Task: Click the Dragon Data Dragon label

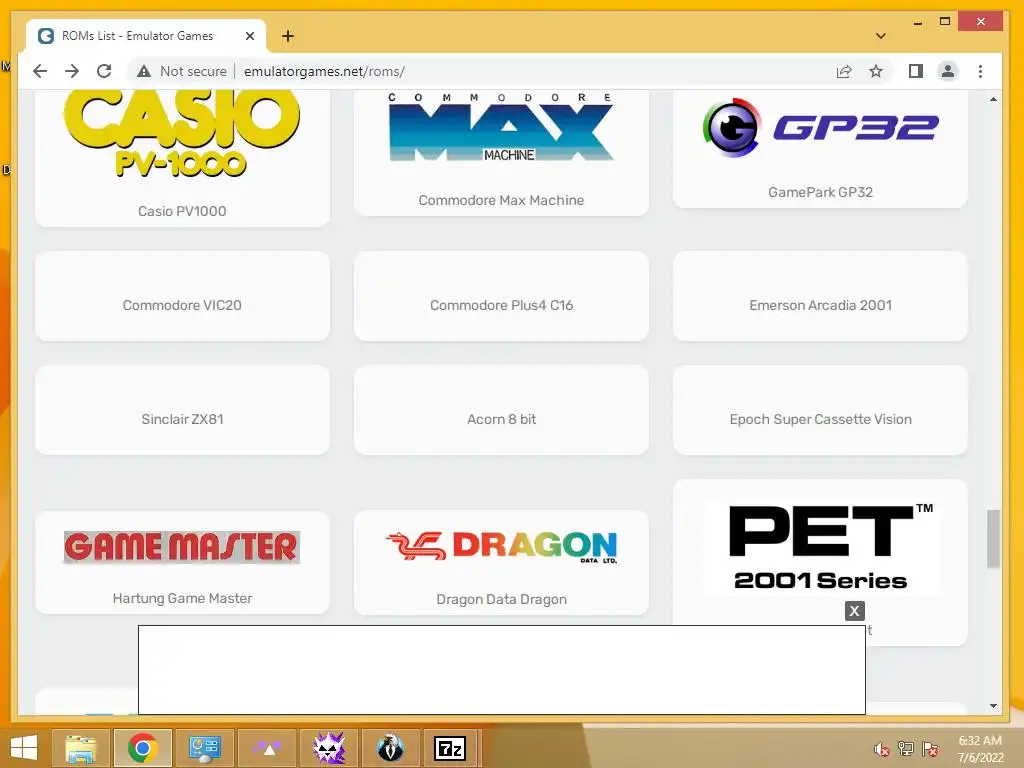Action: click(x=501, y=600)
